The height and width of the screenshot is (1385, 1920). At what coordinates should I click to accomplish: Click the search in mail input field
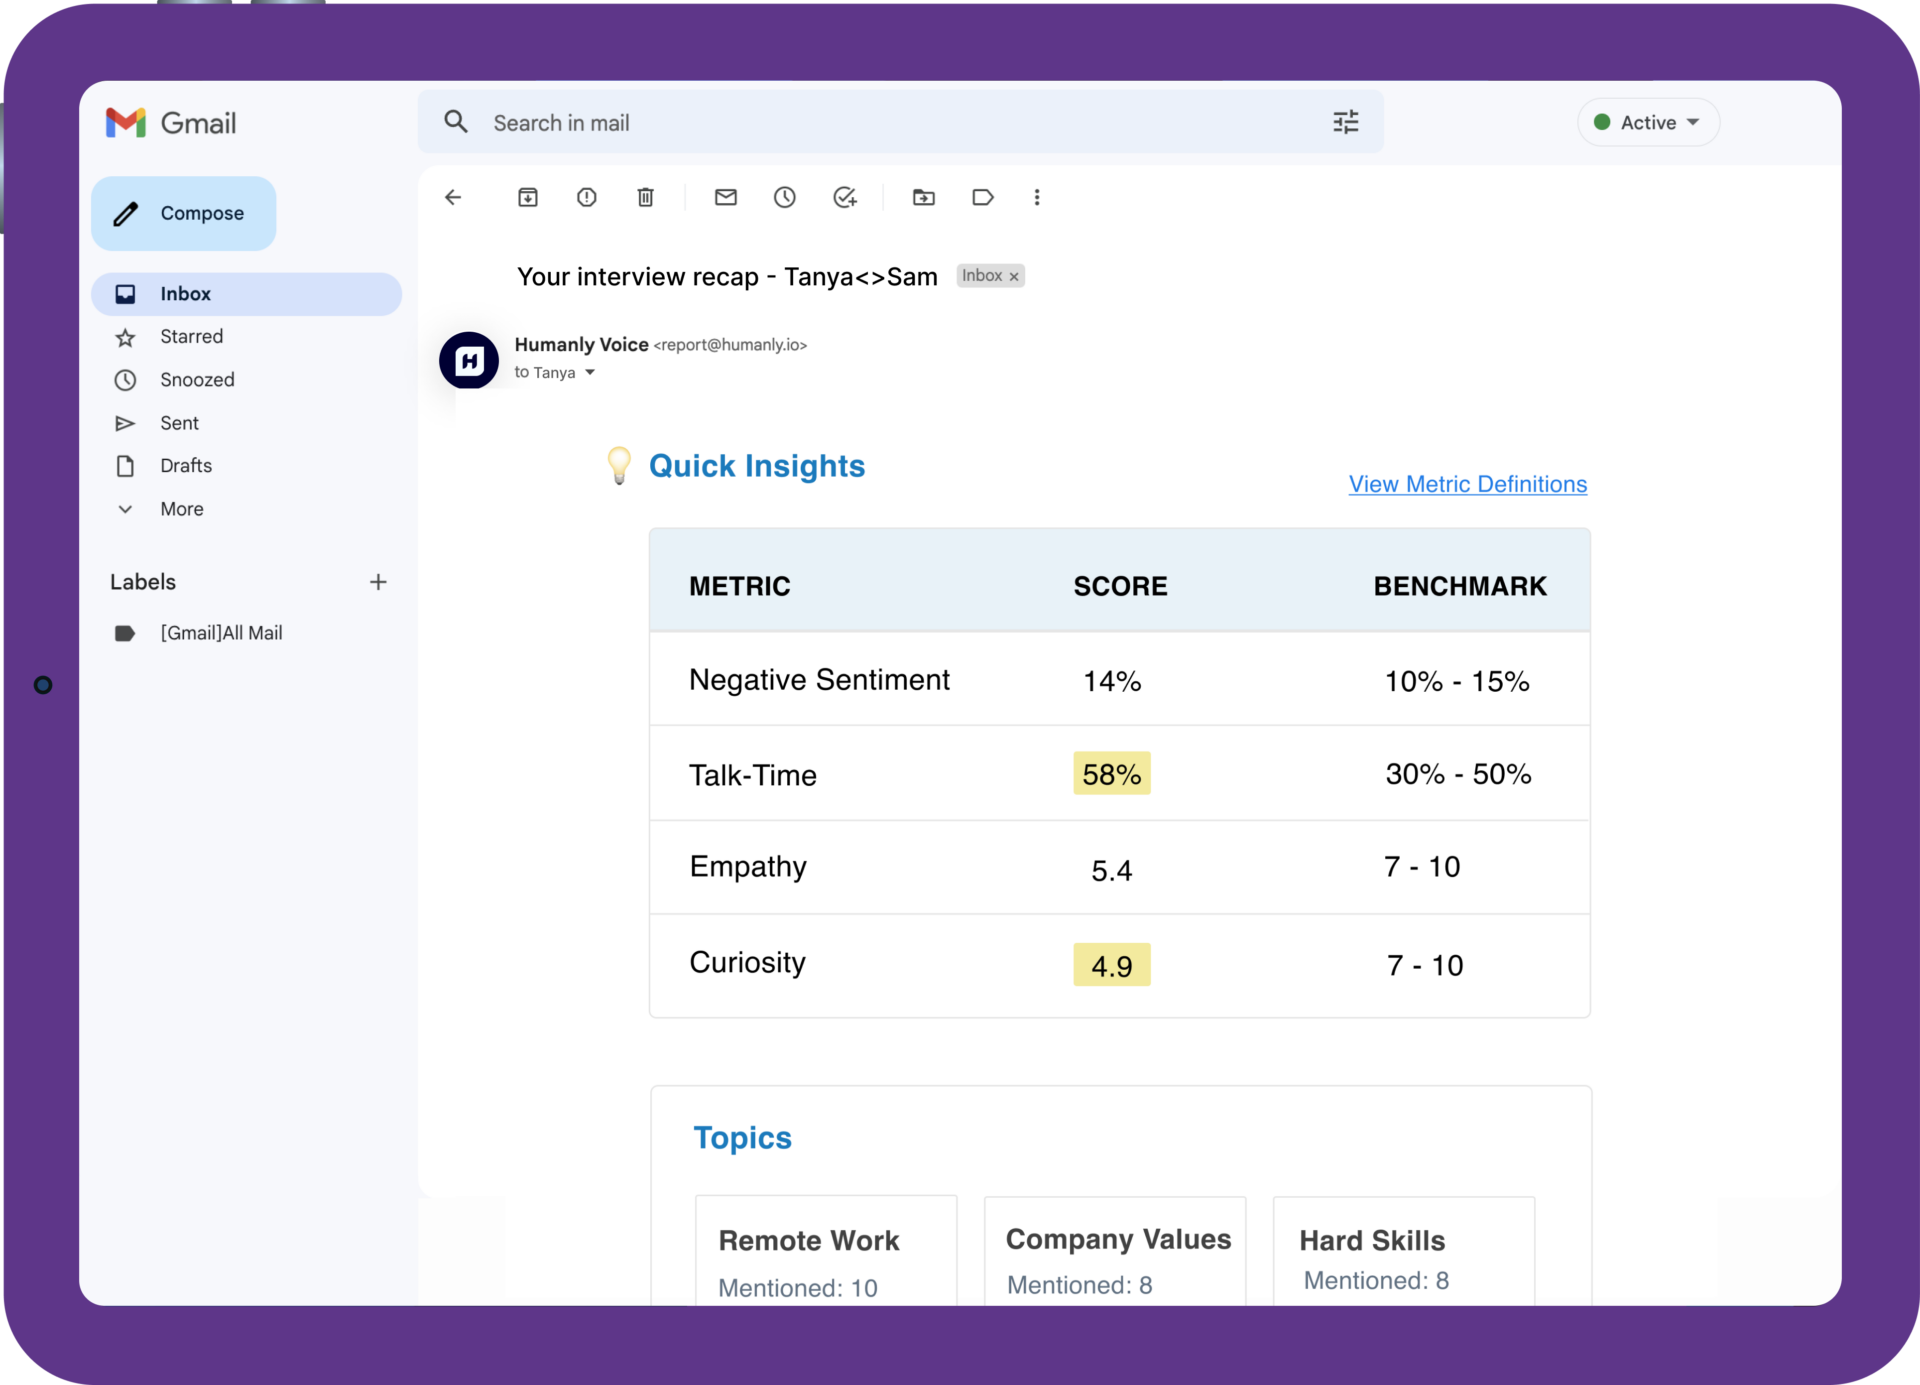pyautogui.click(x=912, y=122)
